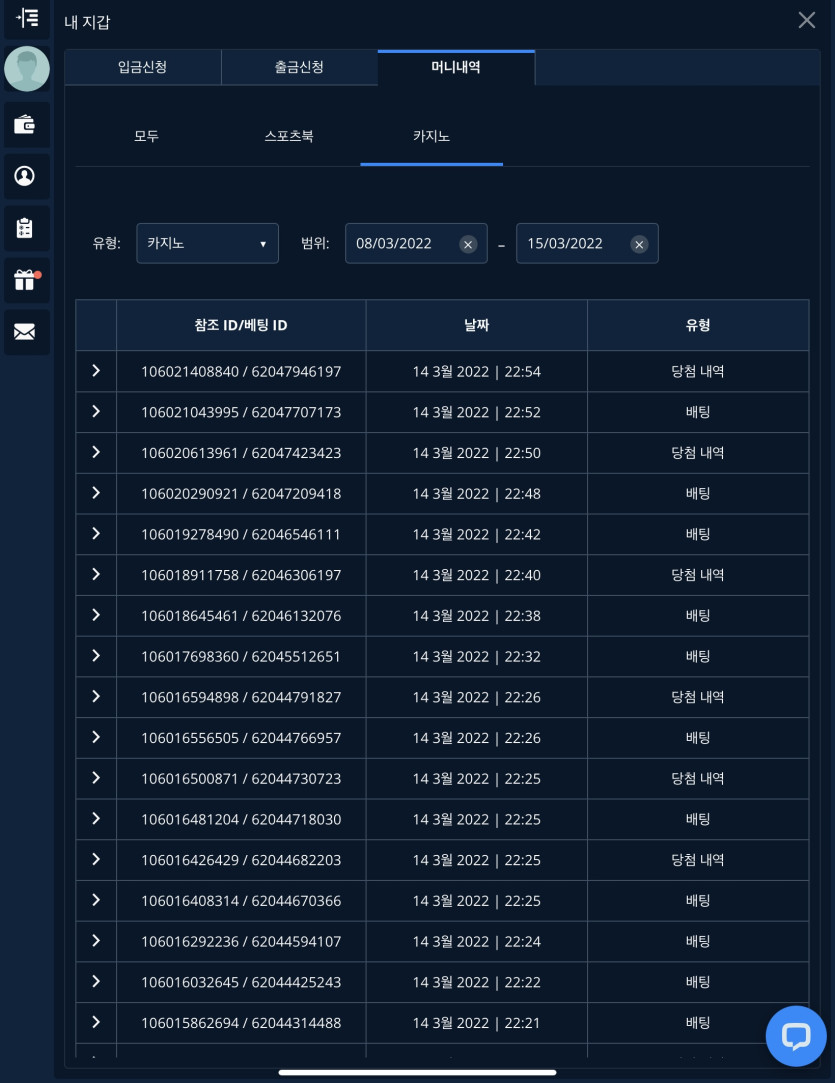
Task: Select date cell 14 3월 2022 | 22:32
Action: coord(477,657)
